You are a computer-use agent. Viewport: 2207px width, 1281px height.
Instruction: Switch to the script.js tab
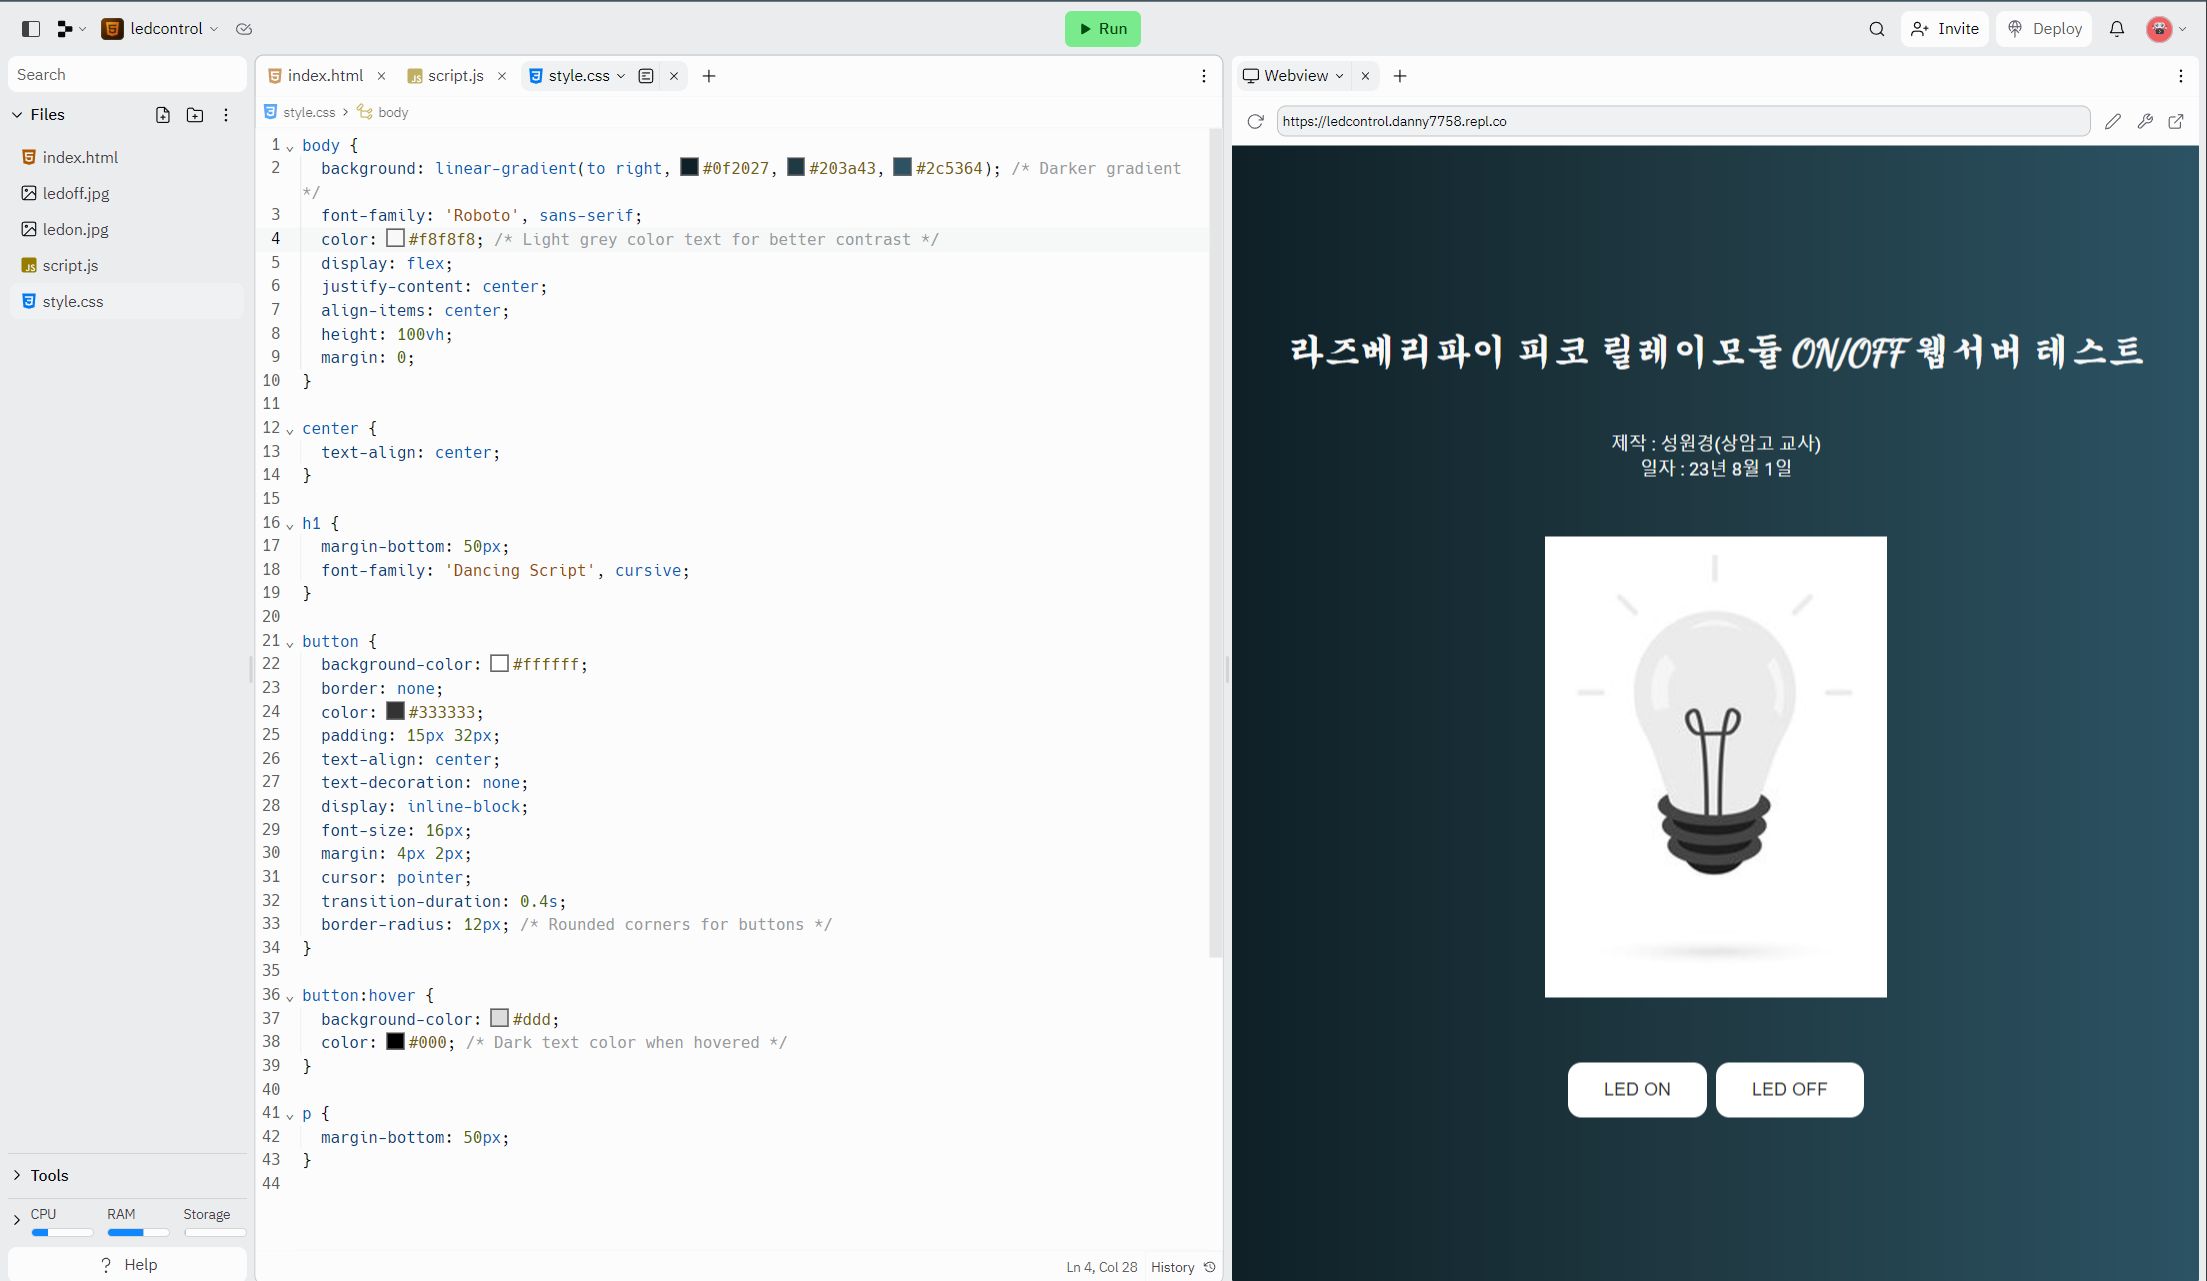[x=455, y=76]
